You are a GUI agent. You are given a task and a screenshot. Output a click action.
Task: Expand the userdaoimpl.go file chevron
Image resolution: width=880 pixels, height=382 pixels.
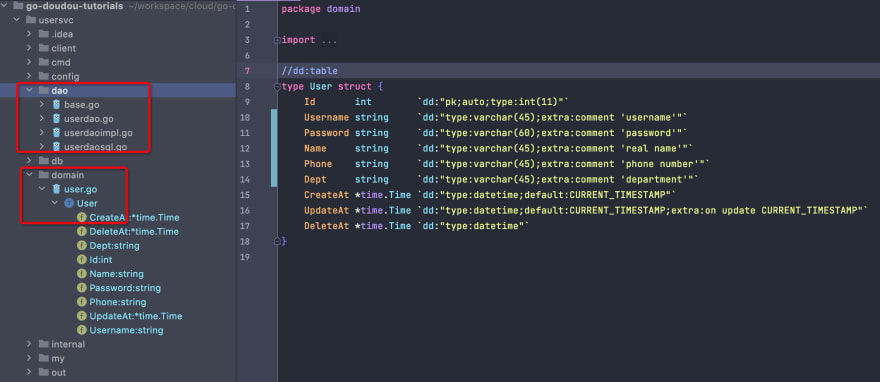42,133
